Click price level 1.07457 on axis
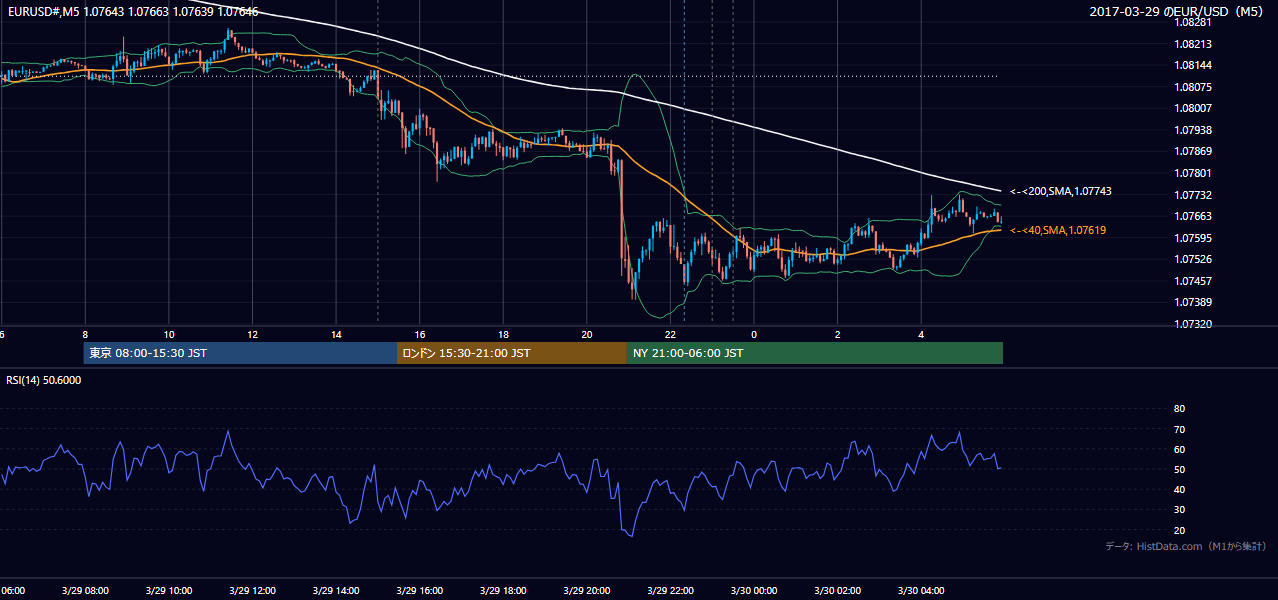1278x600 pixels. tap(1193, 281)
